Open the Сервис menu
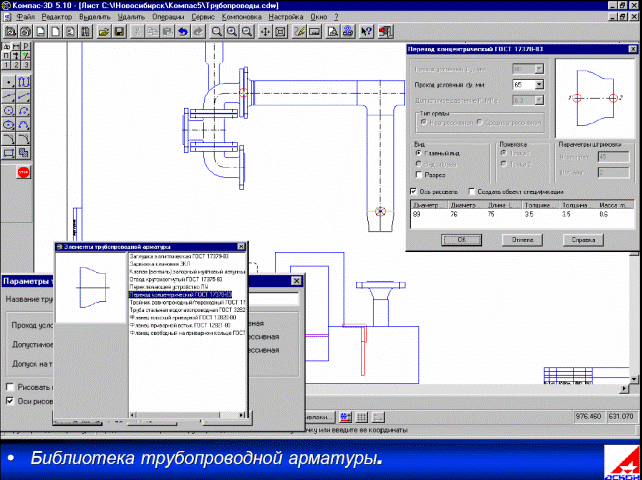The height and width of the screenshot is (480, 642). [203, 17]
